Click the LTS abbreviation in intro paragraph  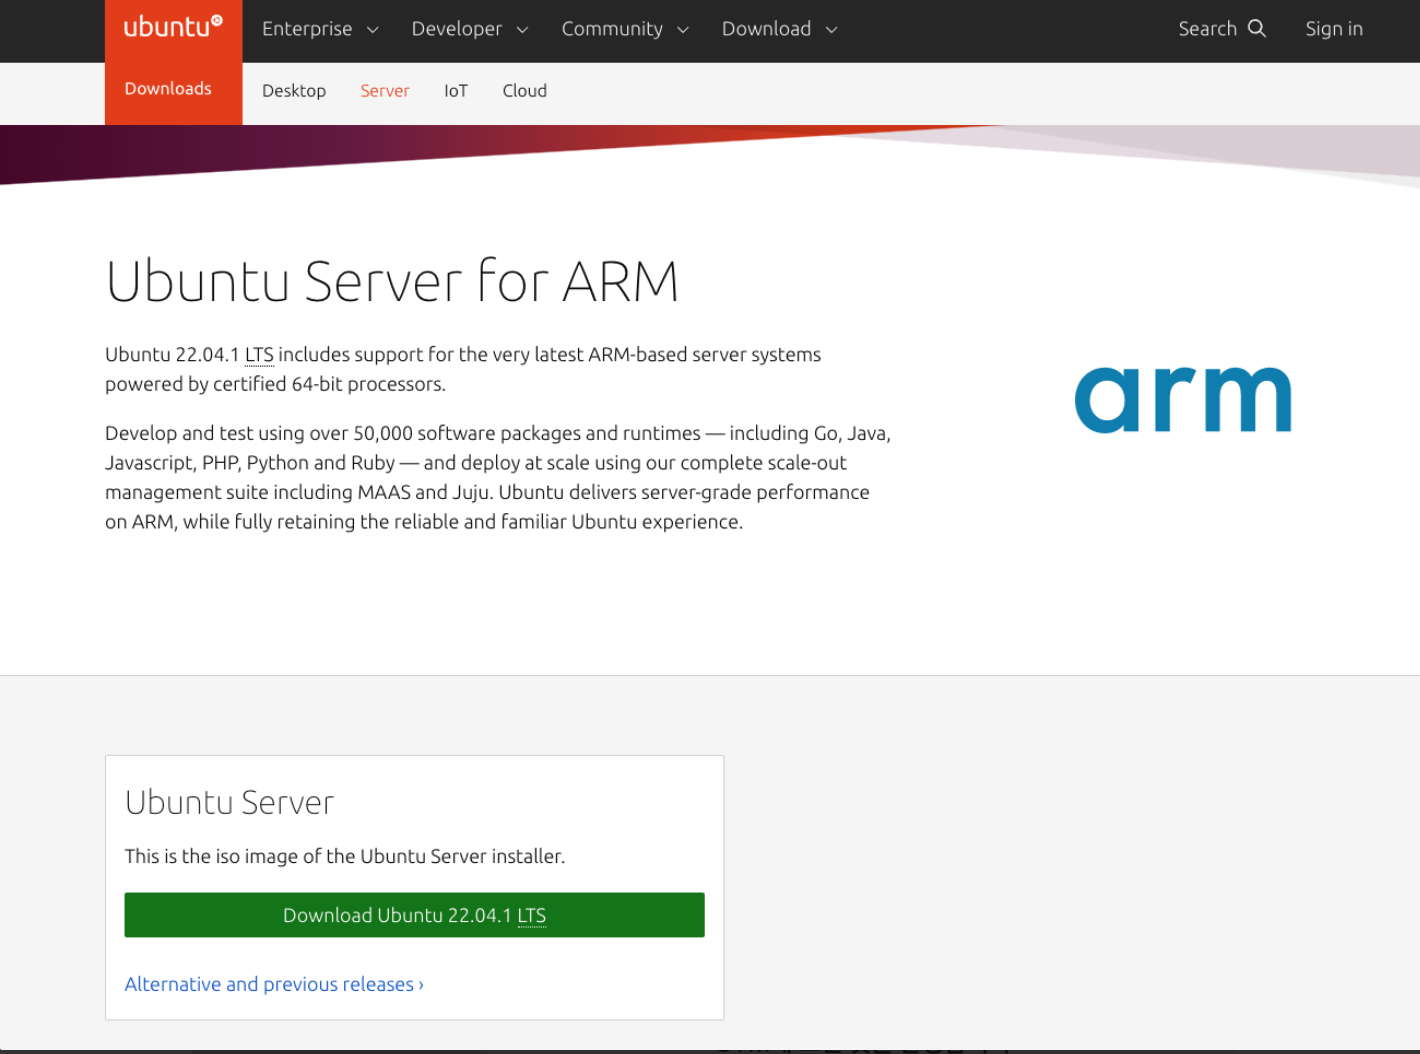click(259, 355)
